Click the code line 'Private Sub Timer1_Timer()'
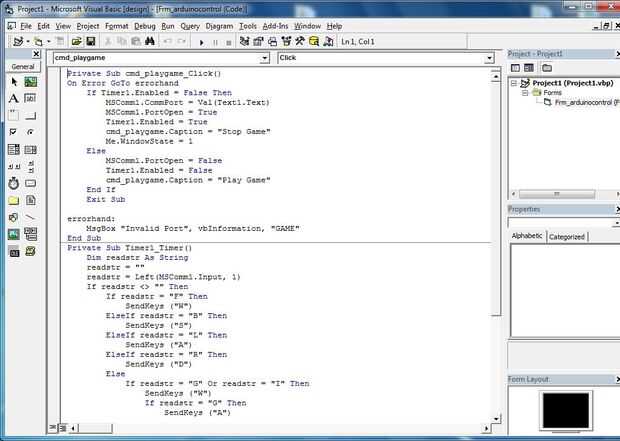The height and width of the screenshot is (441, 620). (129, 248)
